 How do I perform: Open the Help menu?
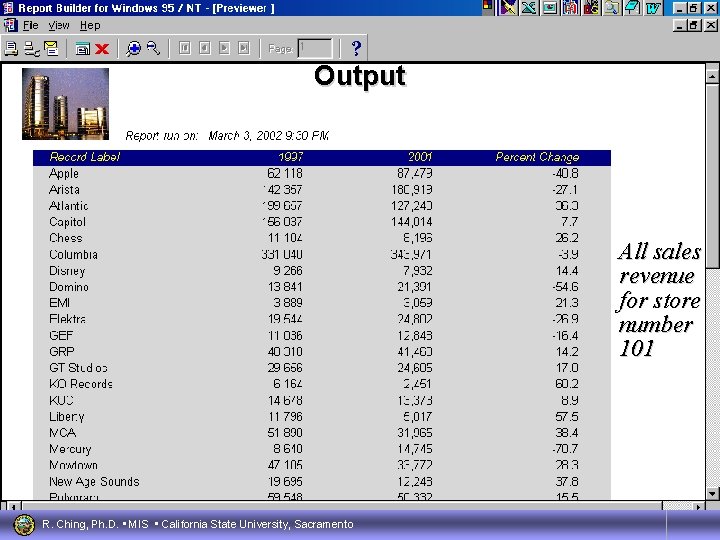(90, 25)
